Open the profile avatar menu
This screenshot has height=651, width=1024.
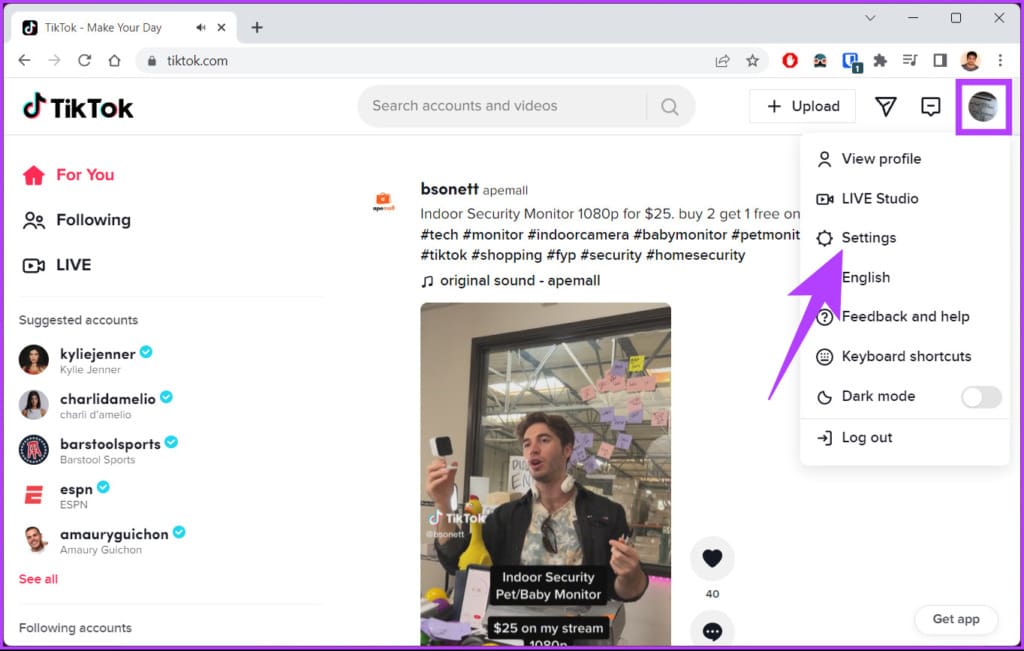(x=983, y=106)
